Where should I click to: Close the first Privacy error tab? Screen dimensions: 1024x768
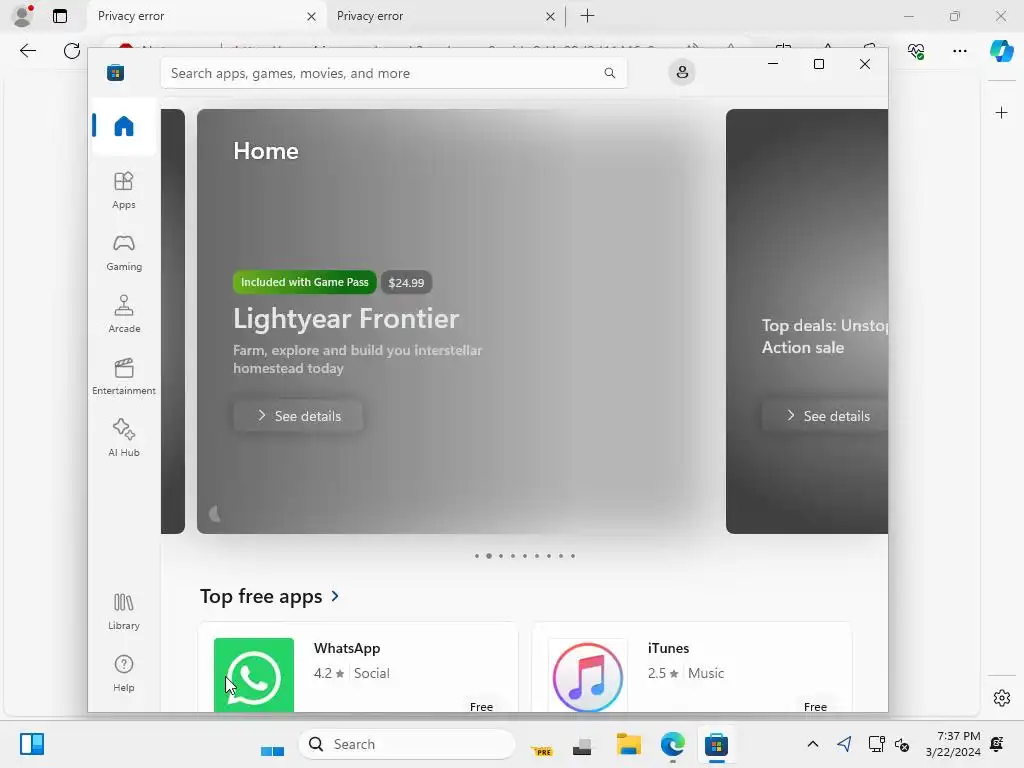tap(312, 16)
